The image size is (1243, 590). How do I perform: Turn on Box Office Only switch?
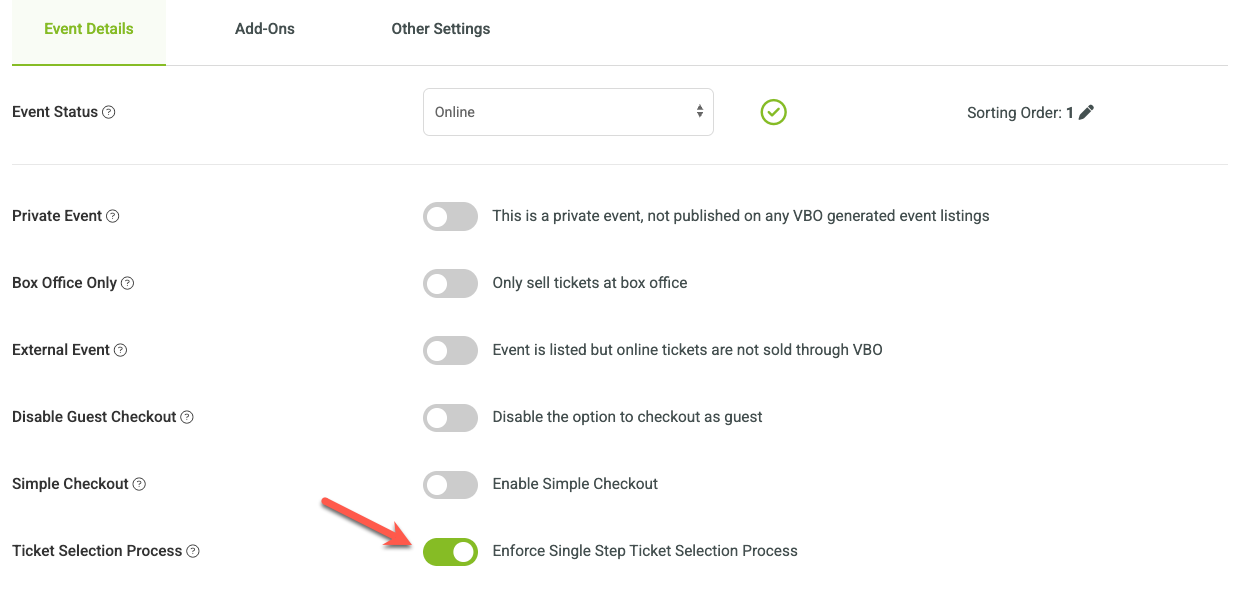click(450, 283)
